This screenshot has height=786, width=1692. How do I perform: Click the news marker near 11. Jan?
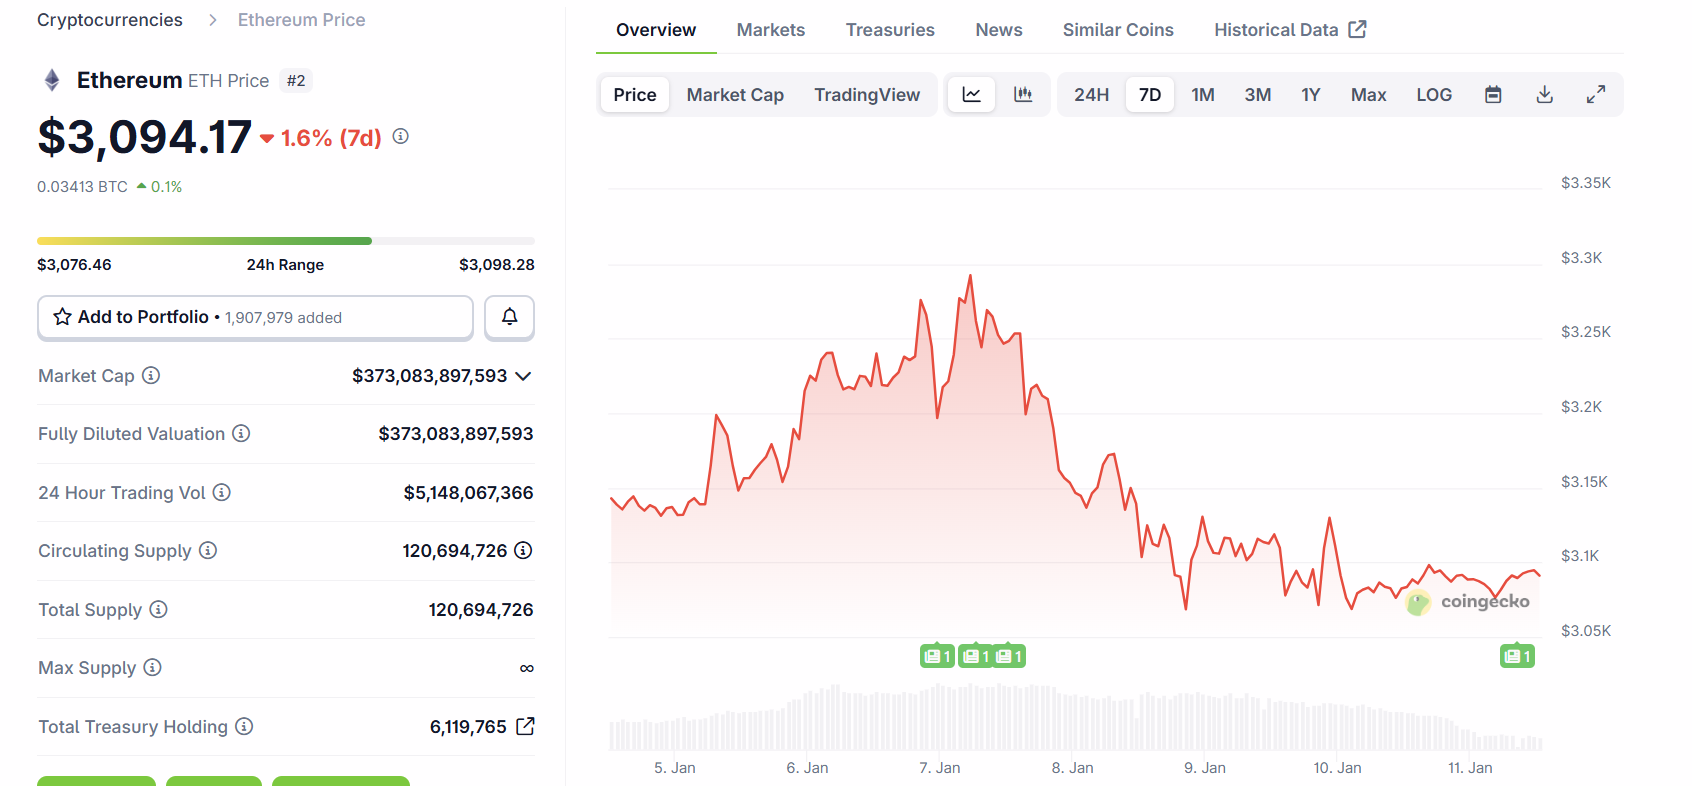1517,656
